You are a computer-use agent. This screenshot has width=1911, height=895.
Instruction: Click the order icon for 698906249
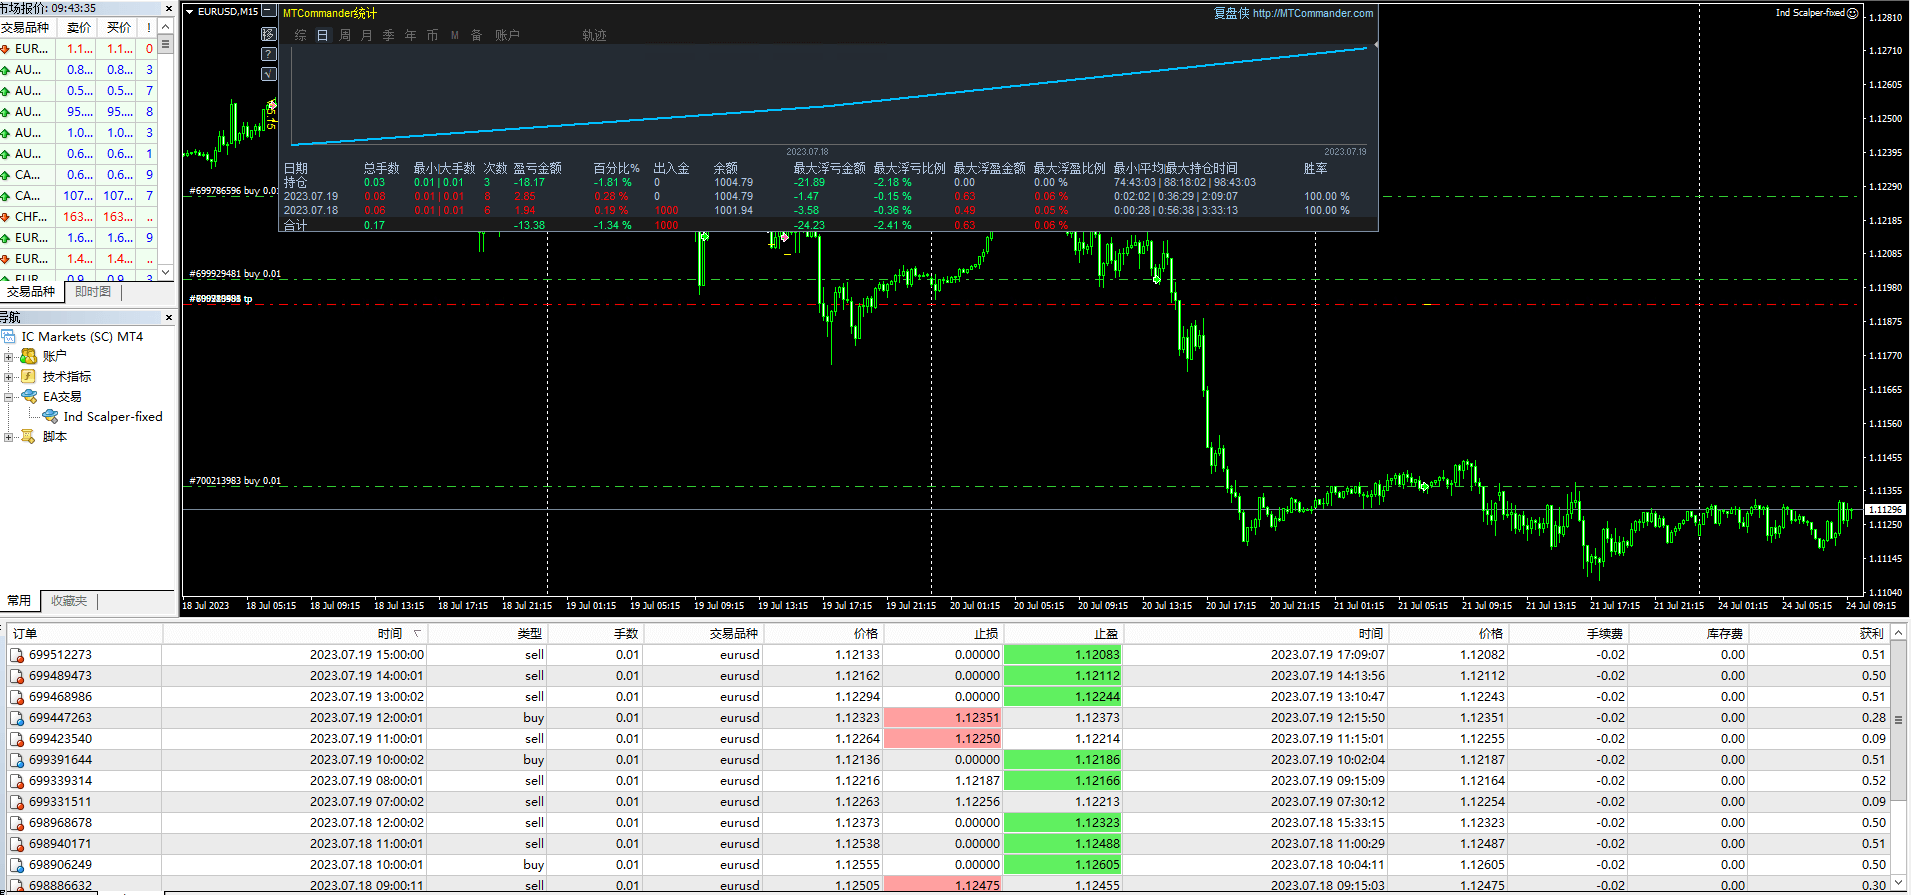coord(17,866)
